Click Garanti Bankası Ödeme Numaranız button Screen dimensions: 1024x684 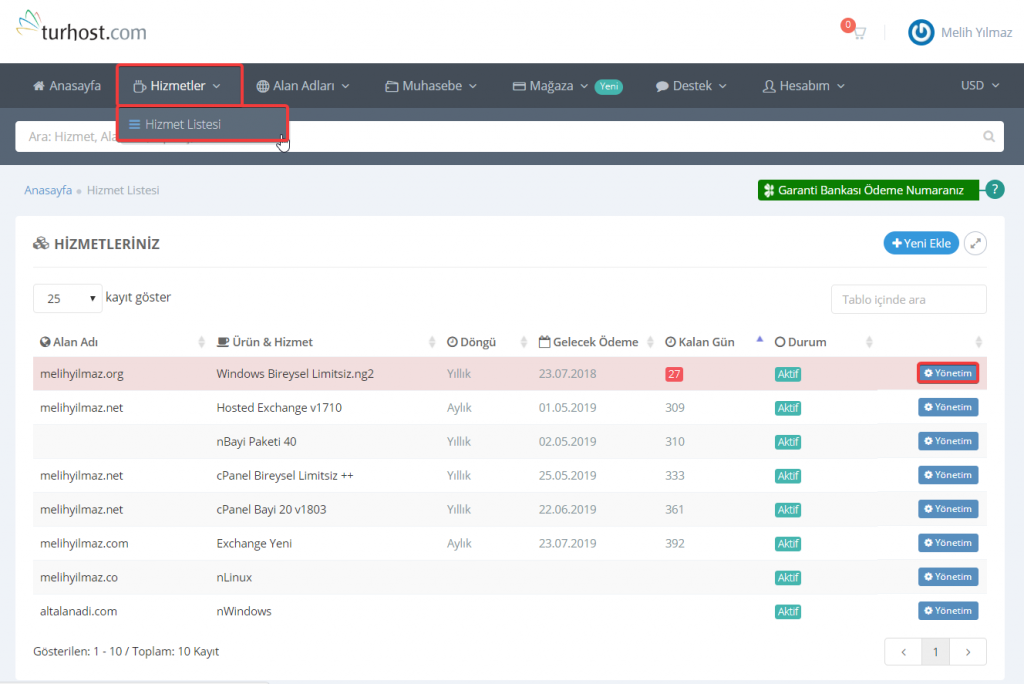(868, 190)
